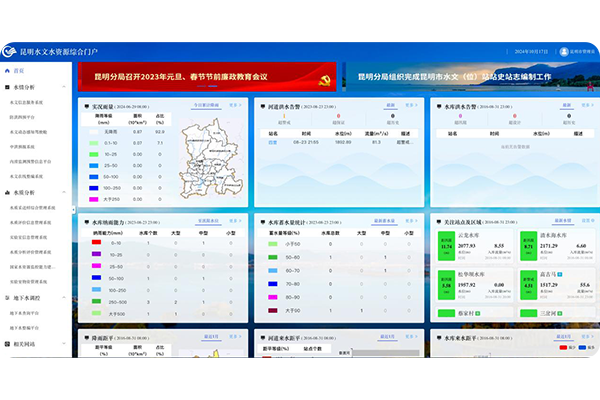Screen dimensions: 600x400
Task: Click the 关注站点及区域 panel title icon
Action: pos(437,221)
